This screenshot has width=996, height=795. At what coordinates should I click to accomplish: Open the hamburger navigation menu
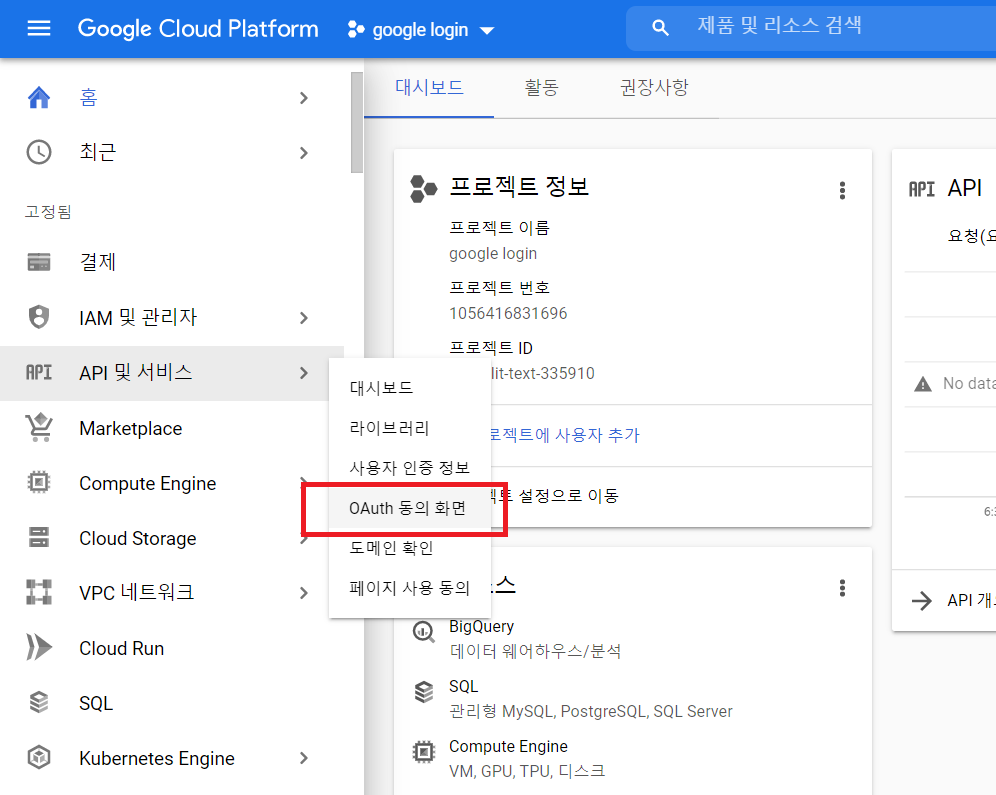[x=39, y=28]
